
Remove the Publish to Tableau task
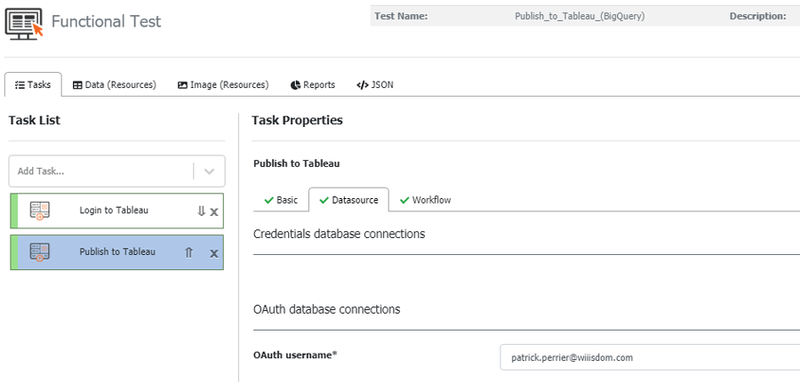point(214,253)
